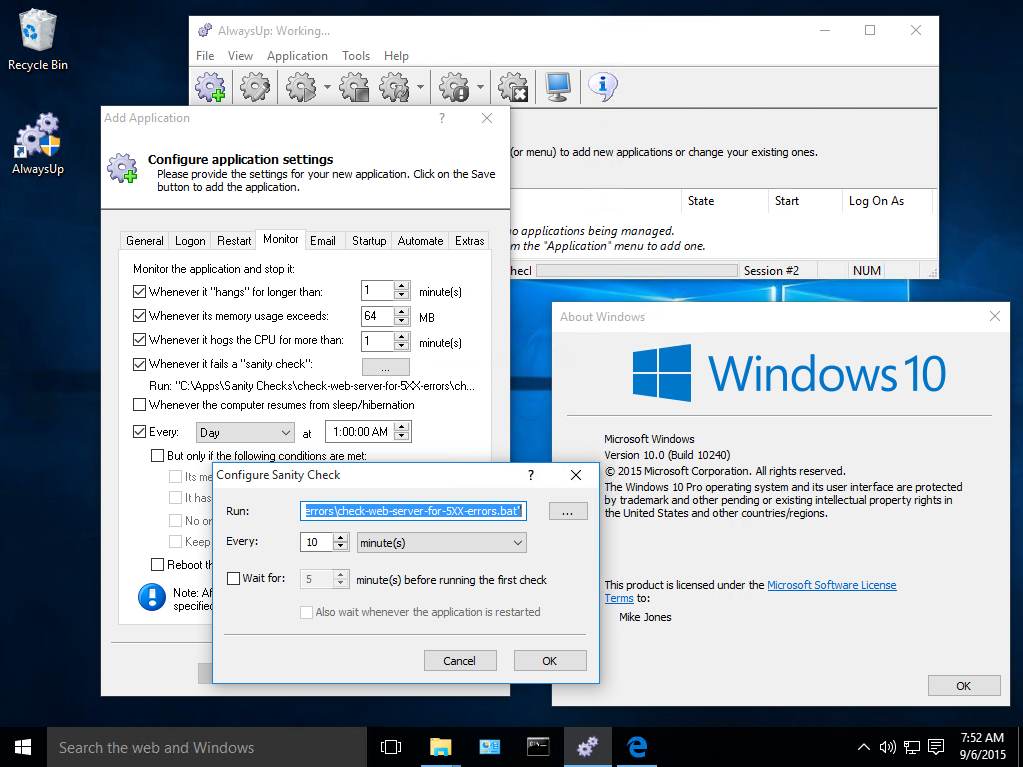
Task: Click the blue monitor toolbar icon
Action: (558, 87)
